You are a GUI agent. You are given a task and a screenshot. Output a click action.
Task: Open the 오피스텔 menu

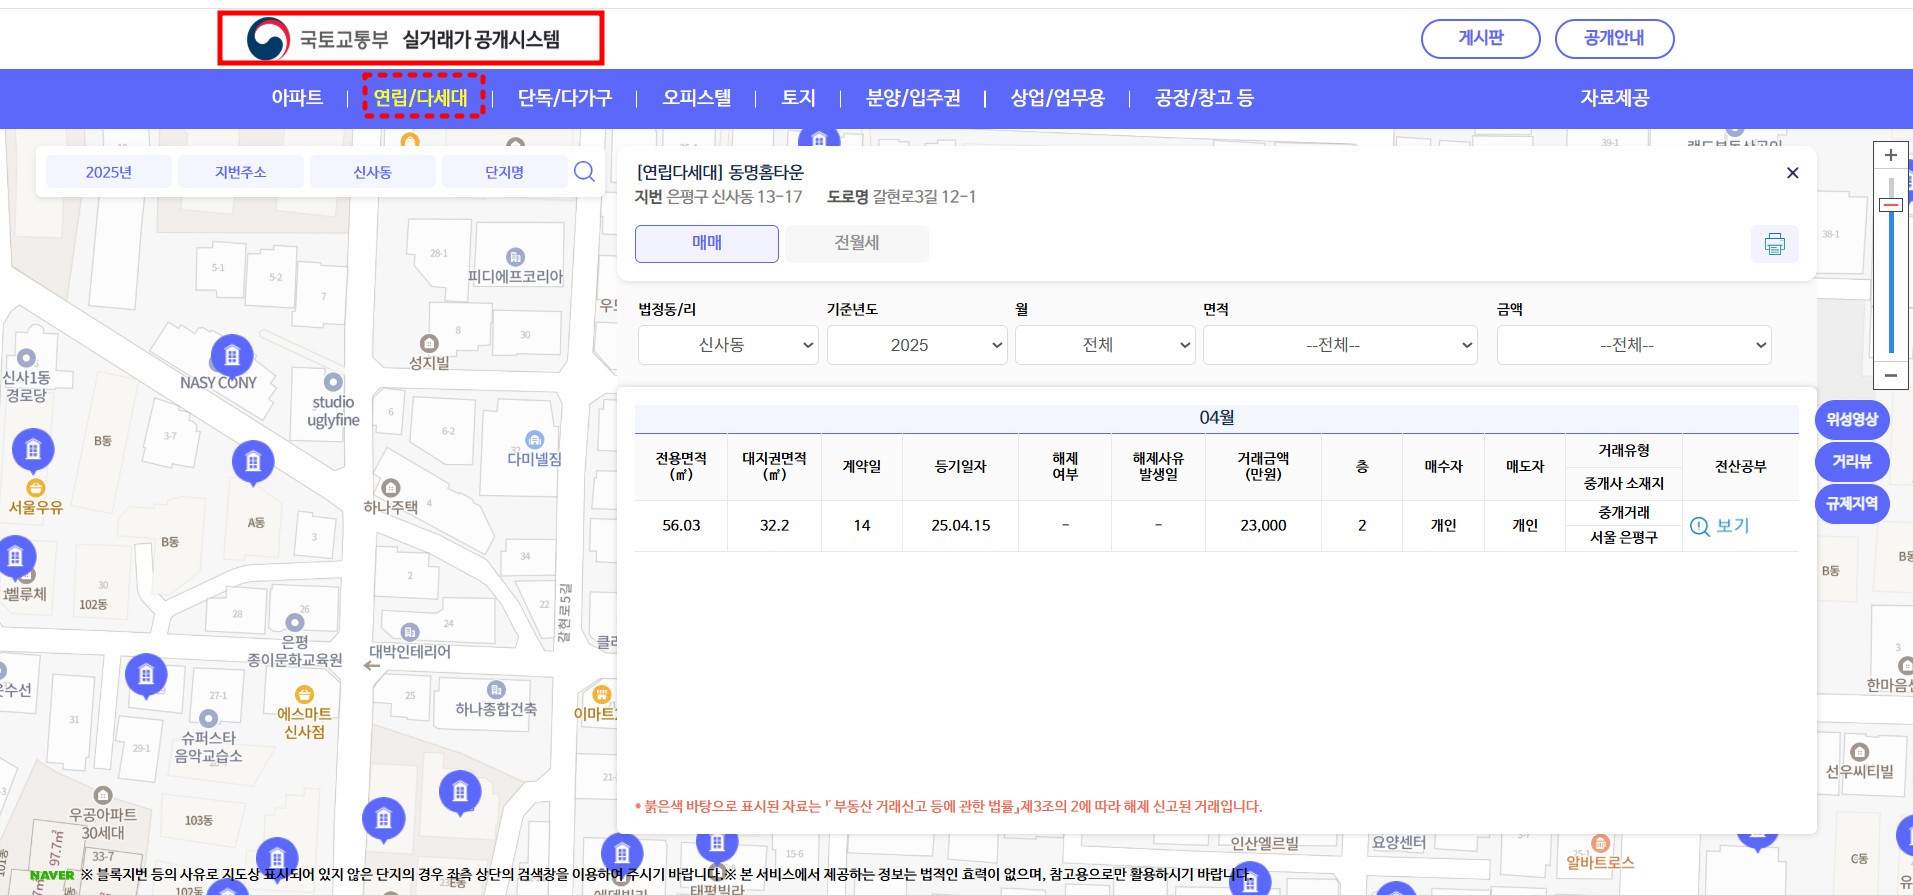[697, 98]
